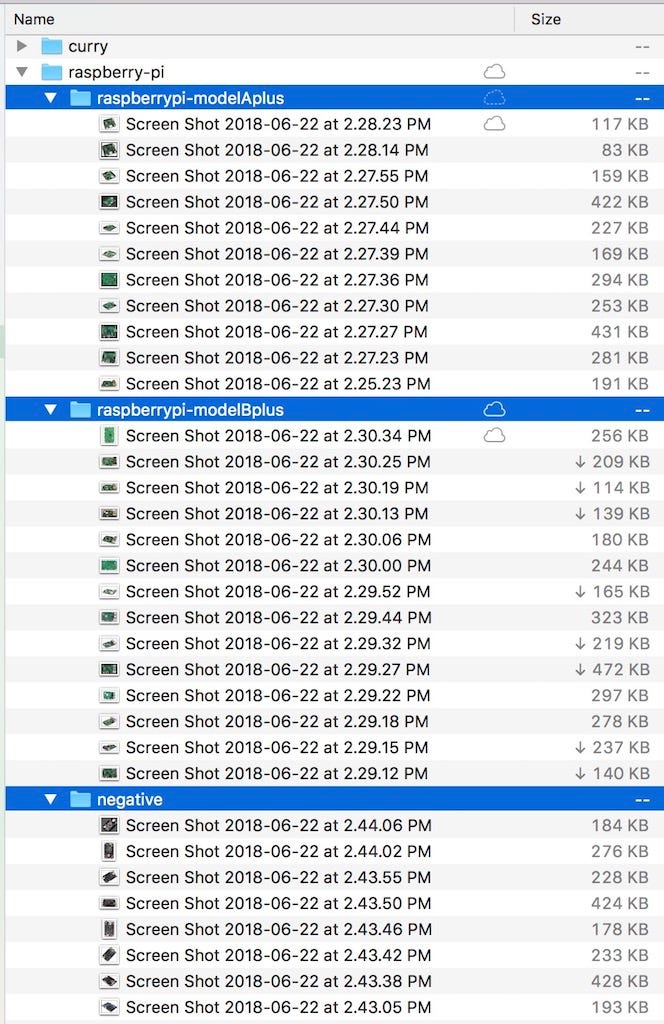This screenshot has height=1024, width=664.
Task: Click cloud icon on raspberrypi-modelBplus row
Action: point(494,409)
